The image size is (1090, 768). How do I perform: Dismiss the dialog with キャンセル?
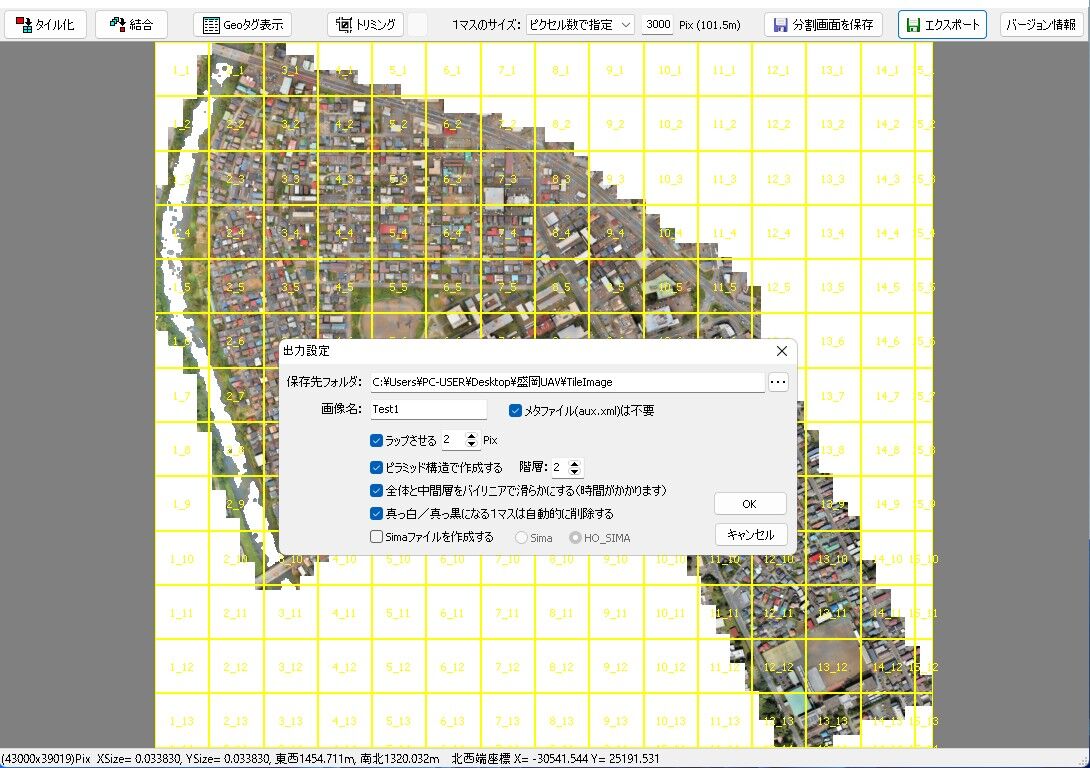(x=750, y=534)
